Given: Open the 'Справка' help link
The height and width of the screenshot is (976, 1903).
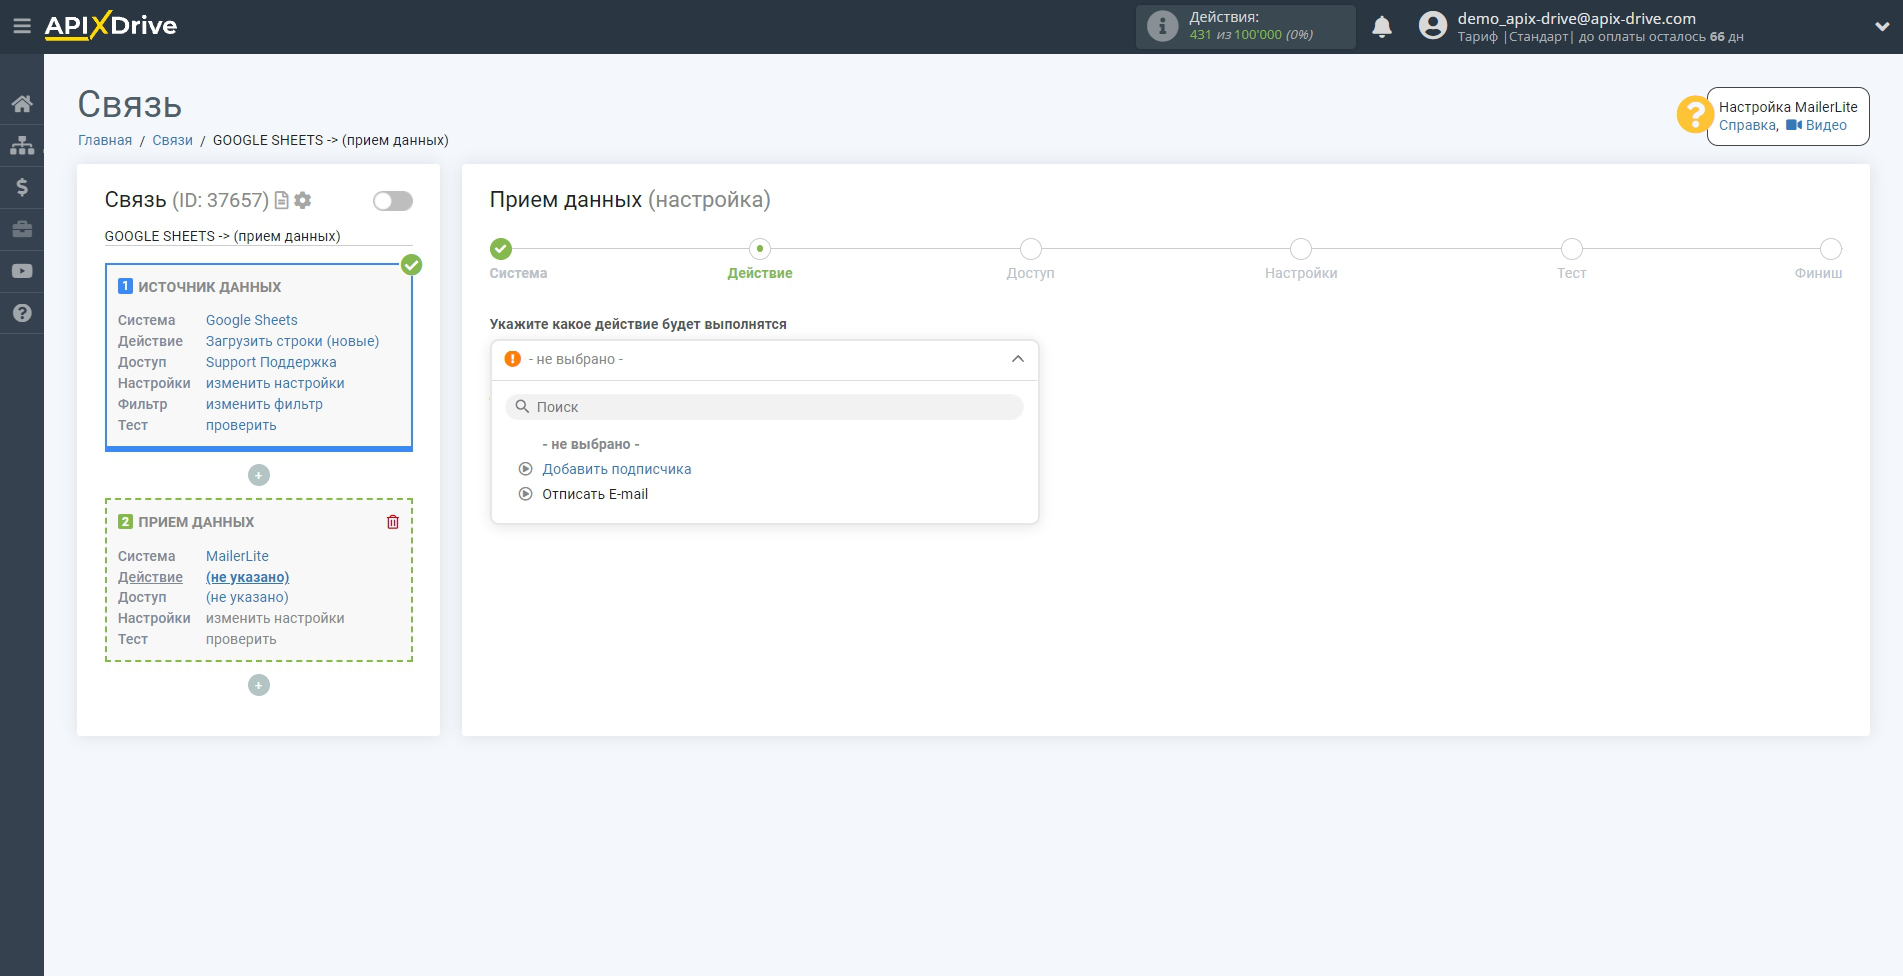Looking at the screenshot, I should click(1748, 125).
